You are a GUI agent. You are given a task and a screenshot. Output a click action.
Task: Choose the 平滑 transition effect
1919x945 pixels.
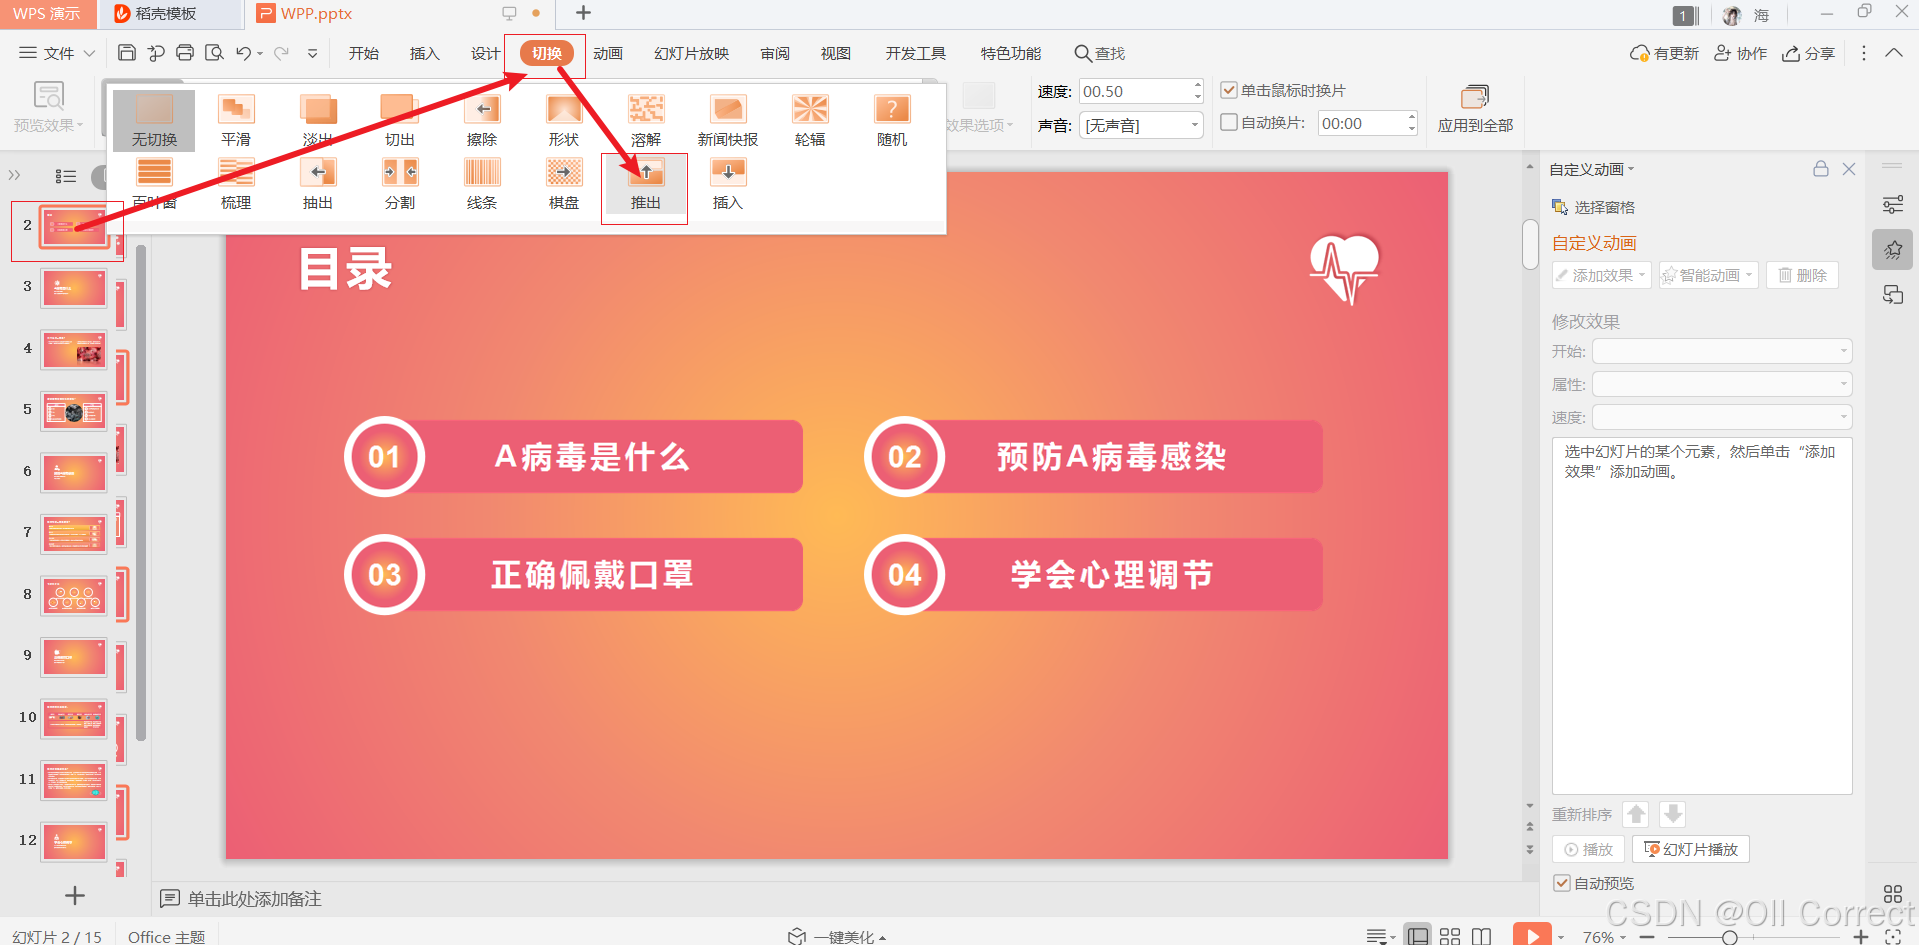pos(236,119)
